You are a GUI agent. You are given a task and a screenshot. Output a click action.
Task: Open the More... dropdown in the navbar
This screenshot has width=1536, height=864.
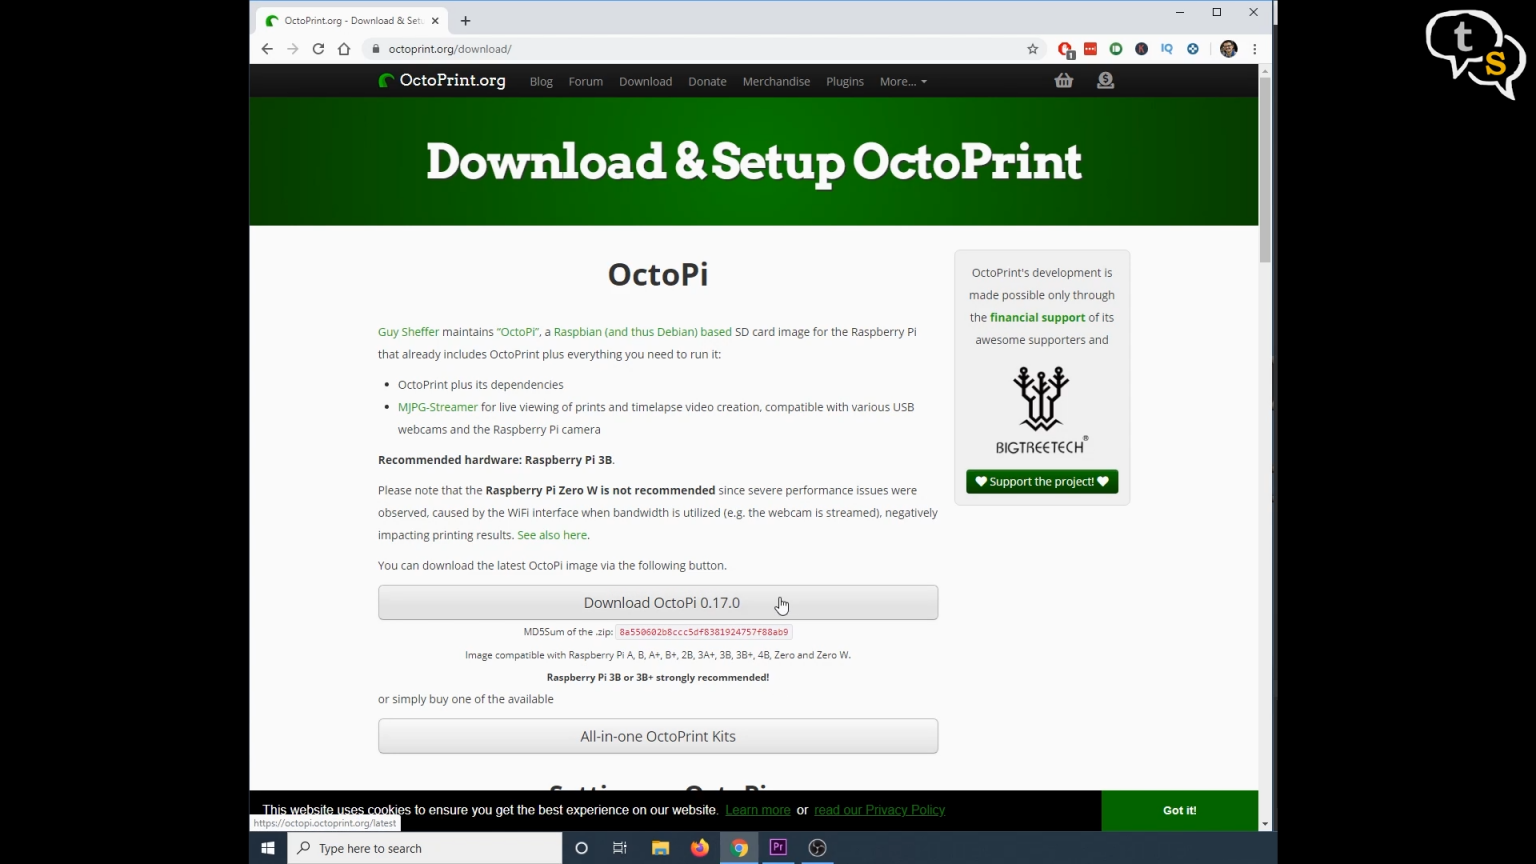[901, 81]
